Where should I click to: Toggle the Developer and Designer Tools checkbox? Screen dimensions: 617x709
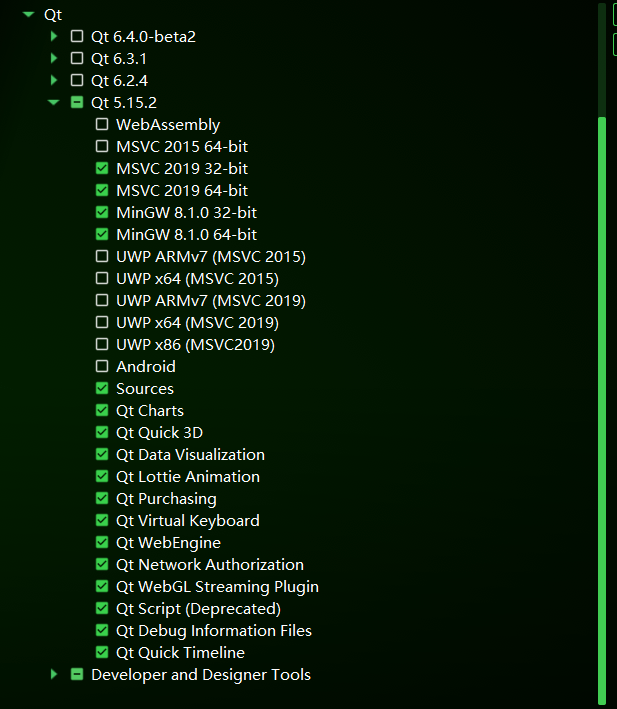coord(77,674)
